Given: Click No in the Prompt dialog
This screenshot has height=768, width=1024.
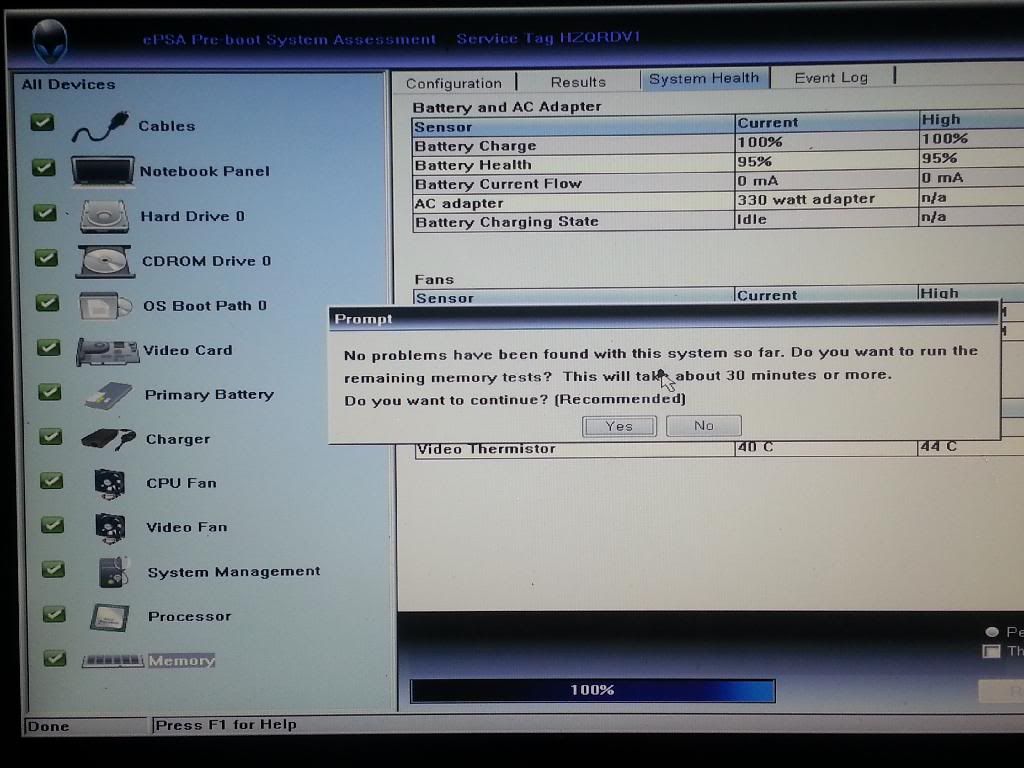Looking at the screenshot, I should tap(703, 426).
